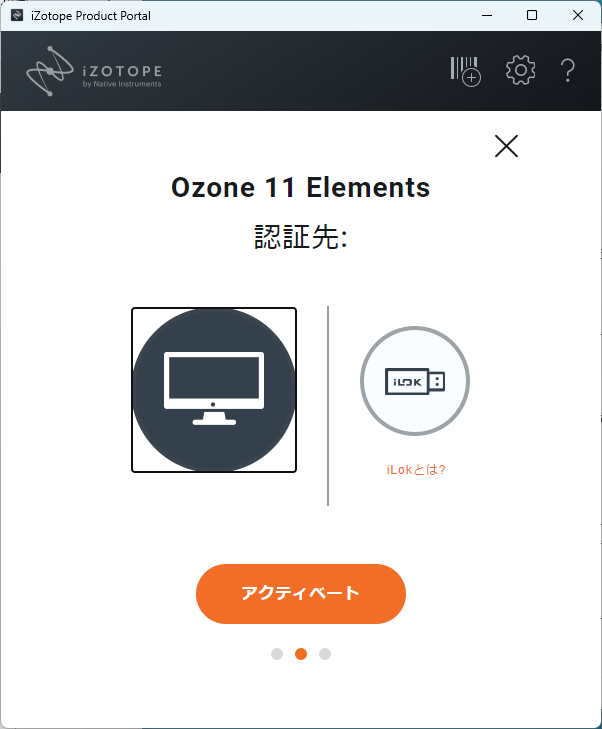This screenshot has height=729, width=602.
Task: Select the active orange pagination dot
Action: 301,654
